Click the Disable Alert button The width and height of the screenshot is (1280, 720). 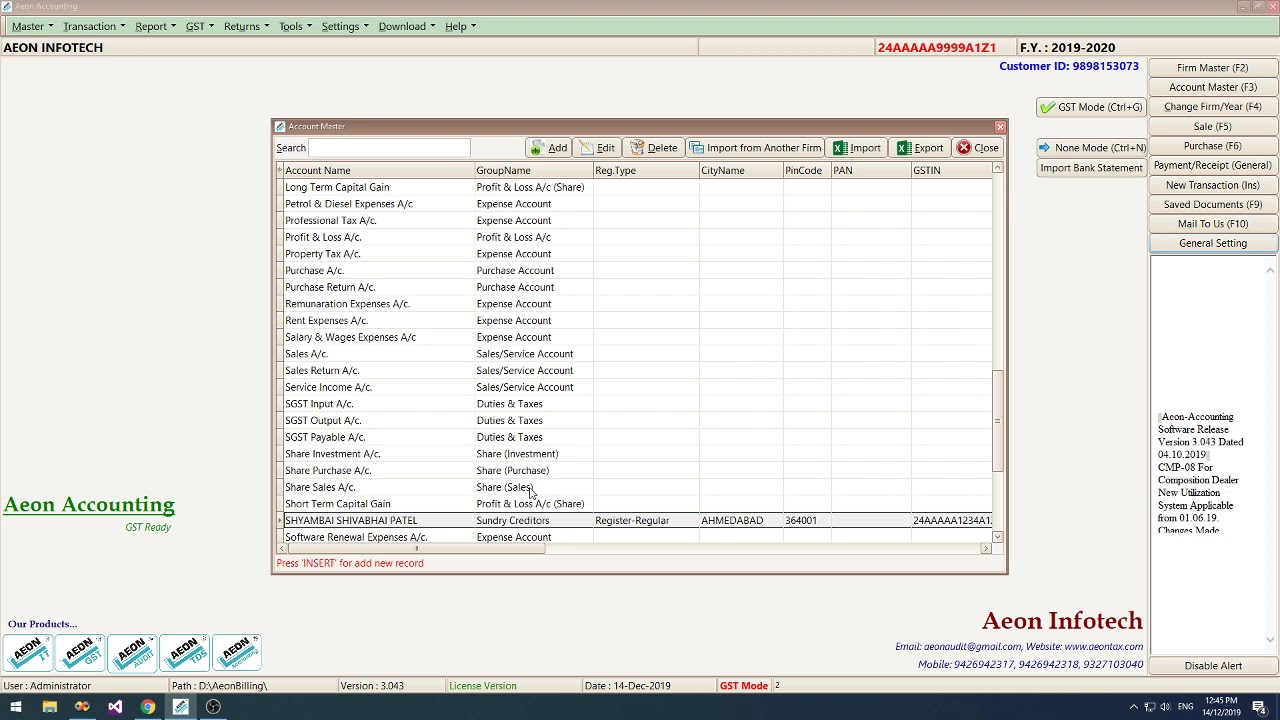point(1212,666)
